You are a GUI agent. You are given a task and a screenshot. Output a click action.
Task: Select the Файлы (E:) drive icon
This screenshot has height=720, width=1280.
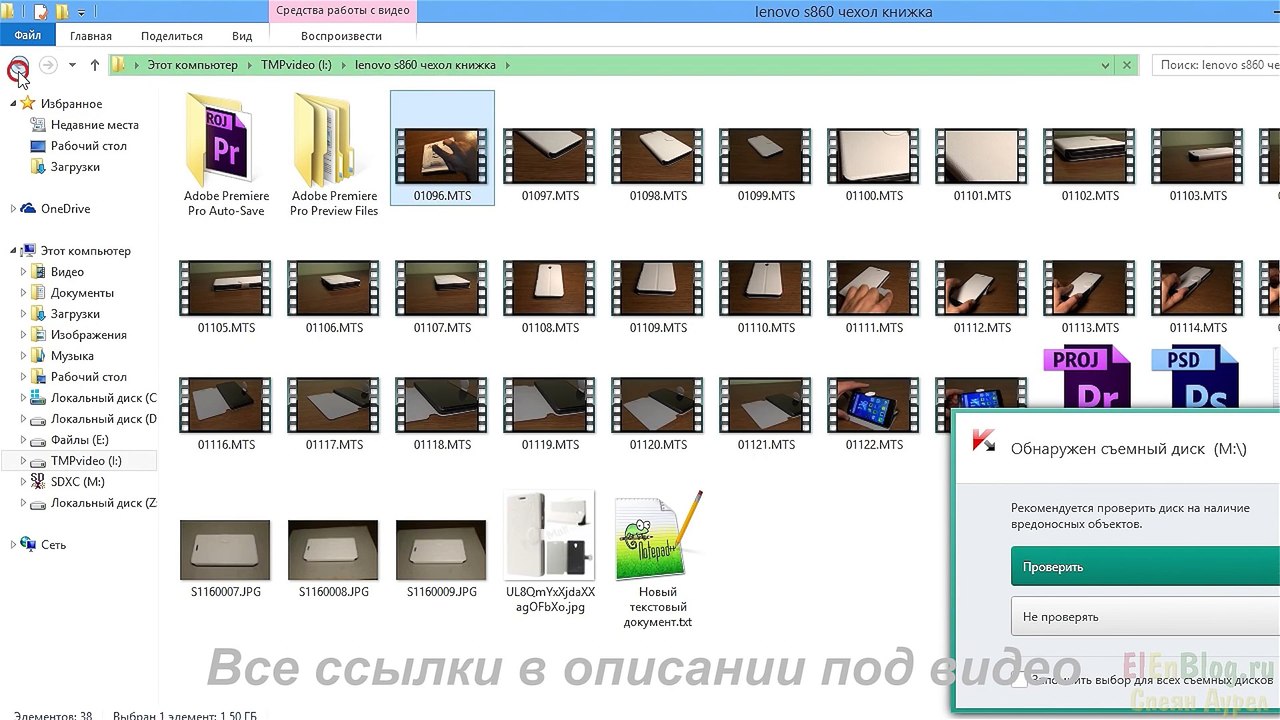(x=38, y=440)
